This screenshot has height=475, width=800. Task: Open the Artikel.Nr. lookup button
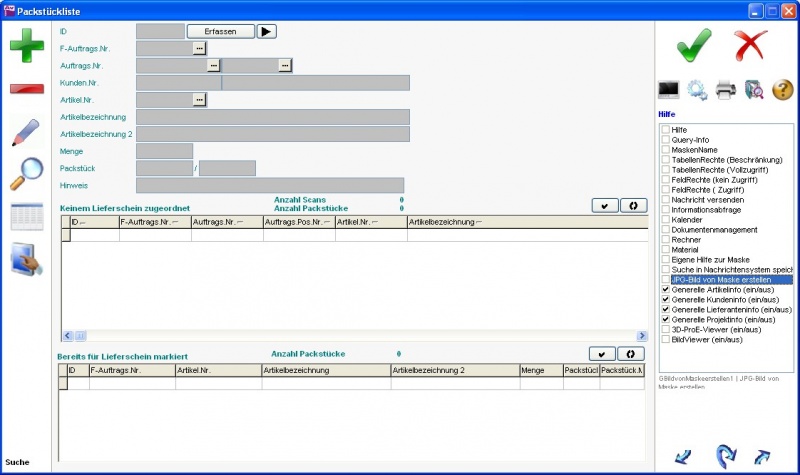(x=199, y=99)
